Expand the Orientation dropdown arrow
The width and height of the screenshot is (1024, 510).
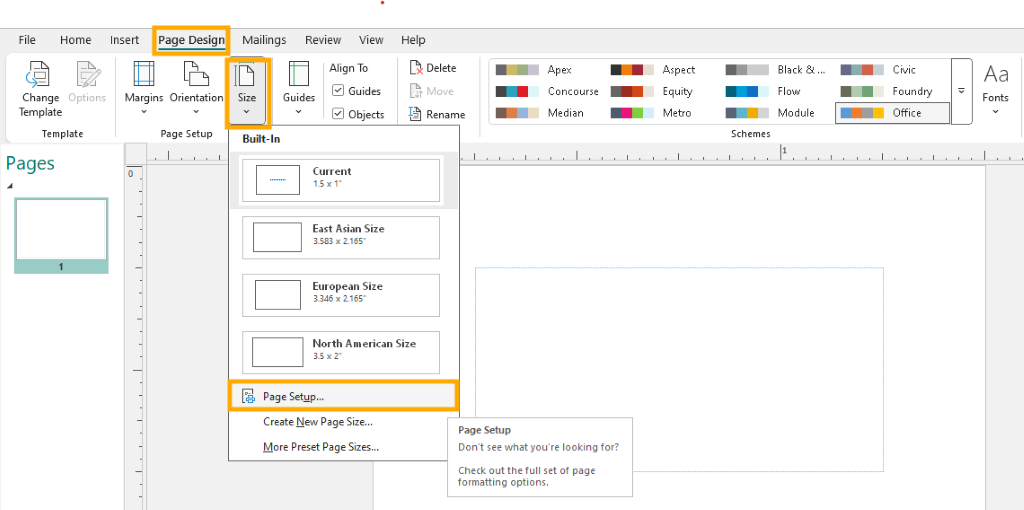pos(196,112)
